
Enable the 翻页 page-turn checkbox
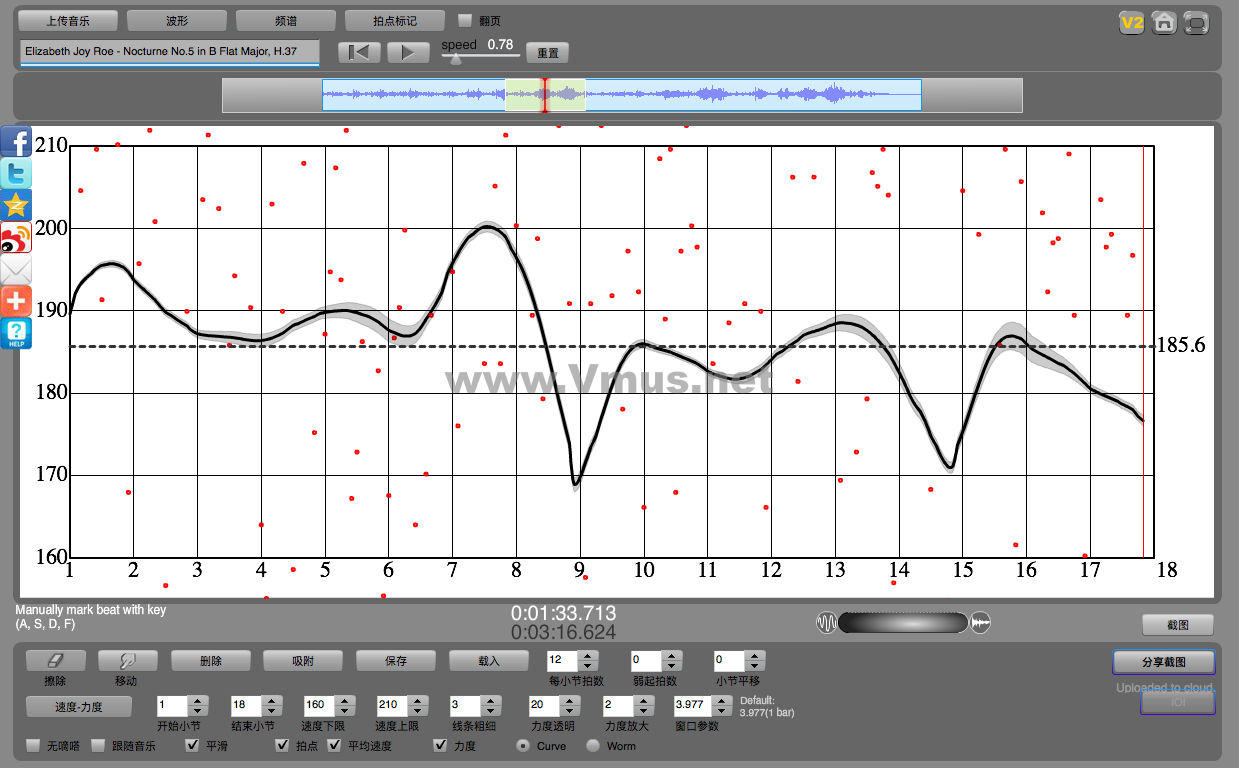[x=465, y=20]
